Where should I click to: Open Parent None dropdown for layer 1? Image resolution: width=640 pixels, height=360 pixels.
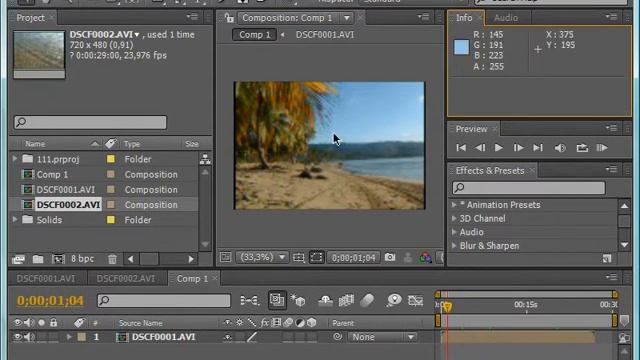pos(382,337)
